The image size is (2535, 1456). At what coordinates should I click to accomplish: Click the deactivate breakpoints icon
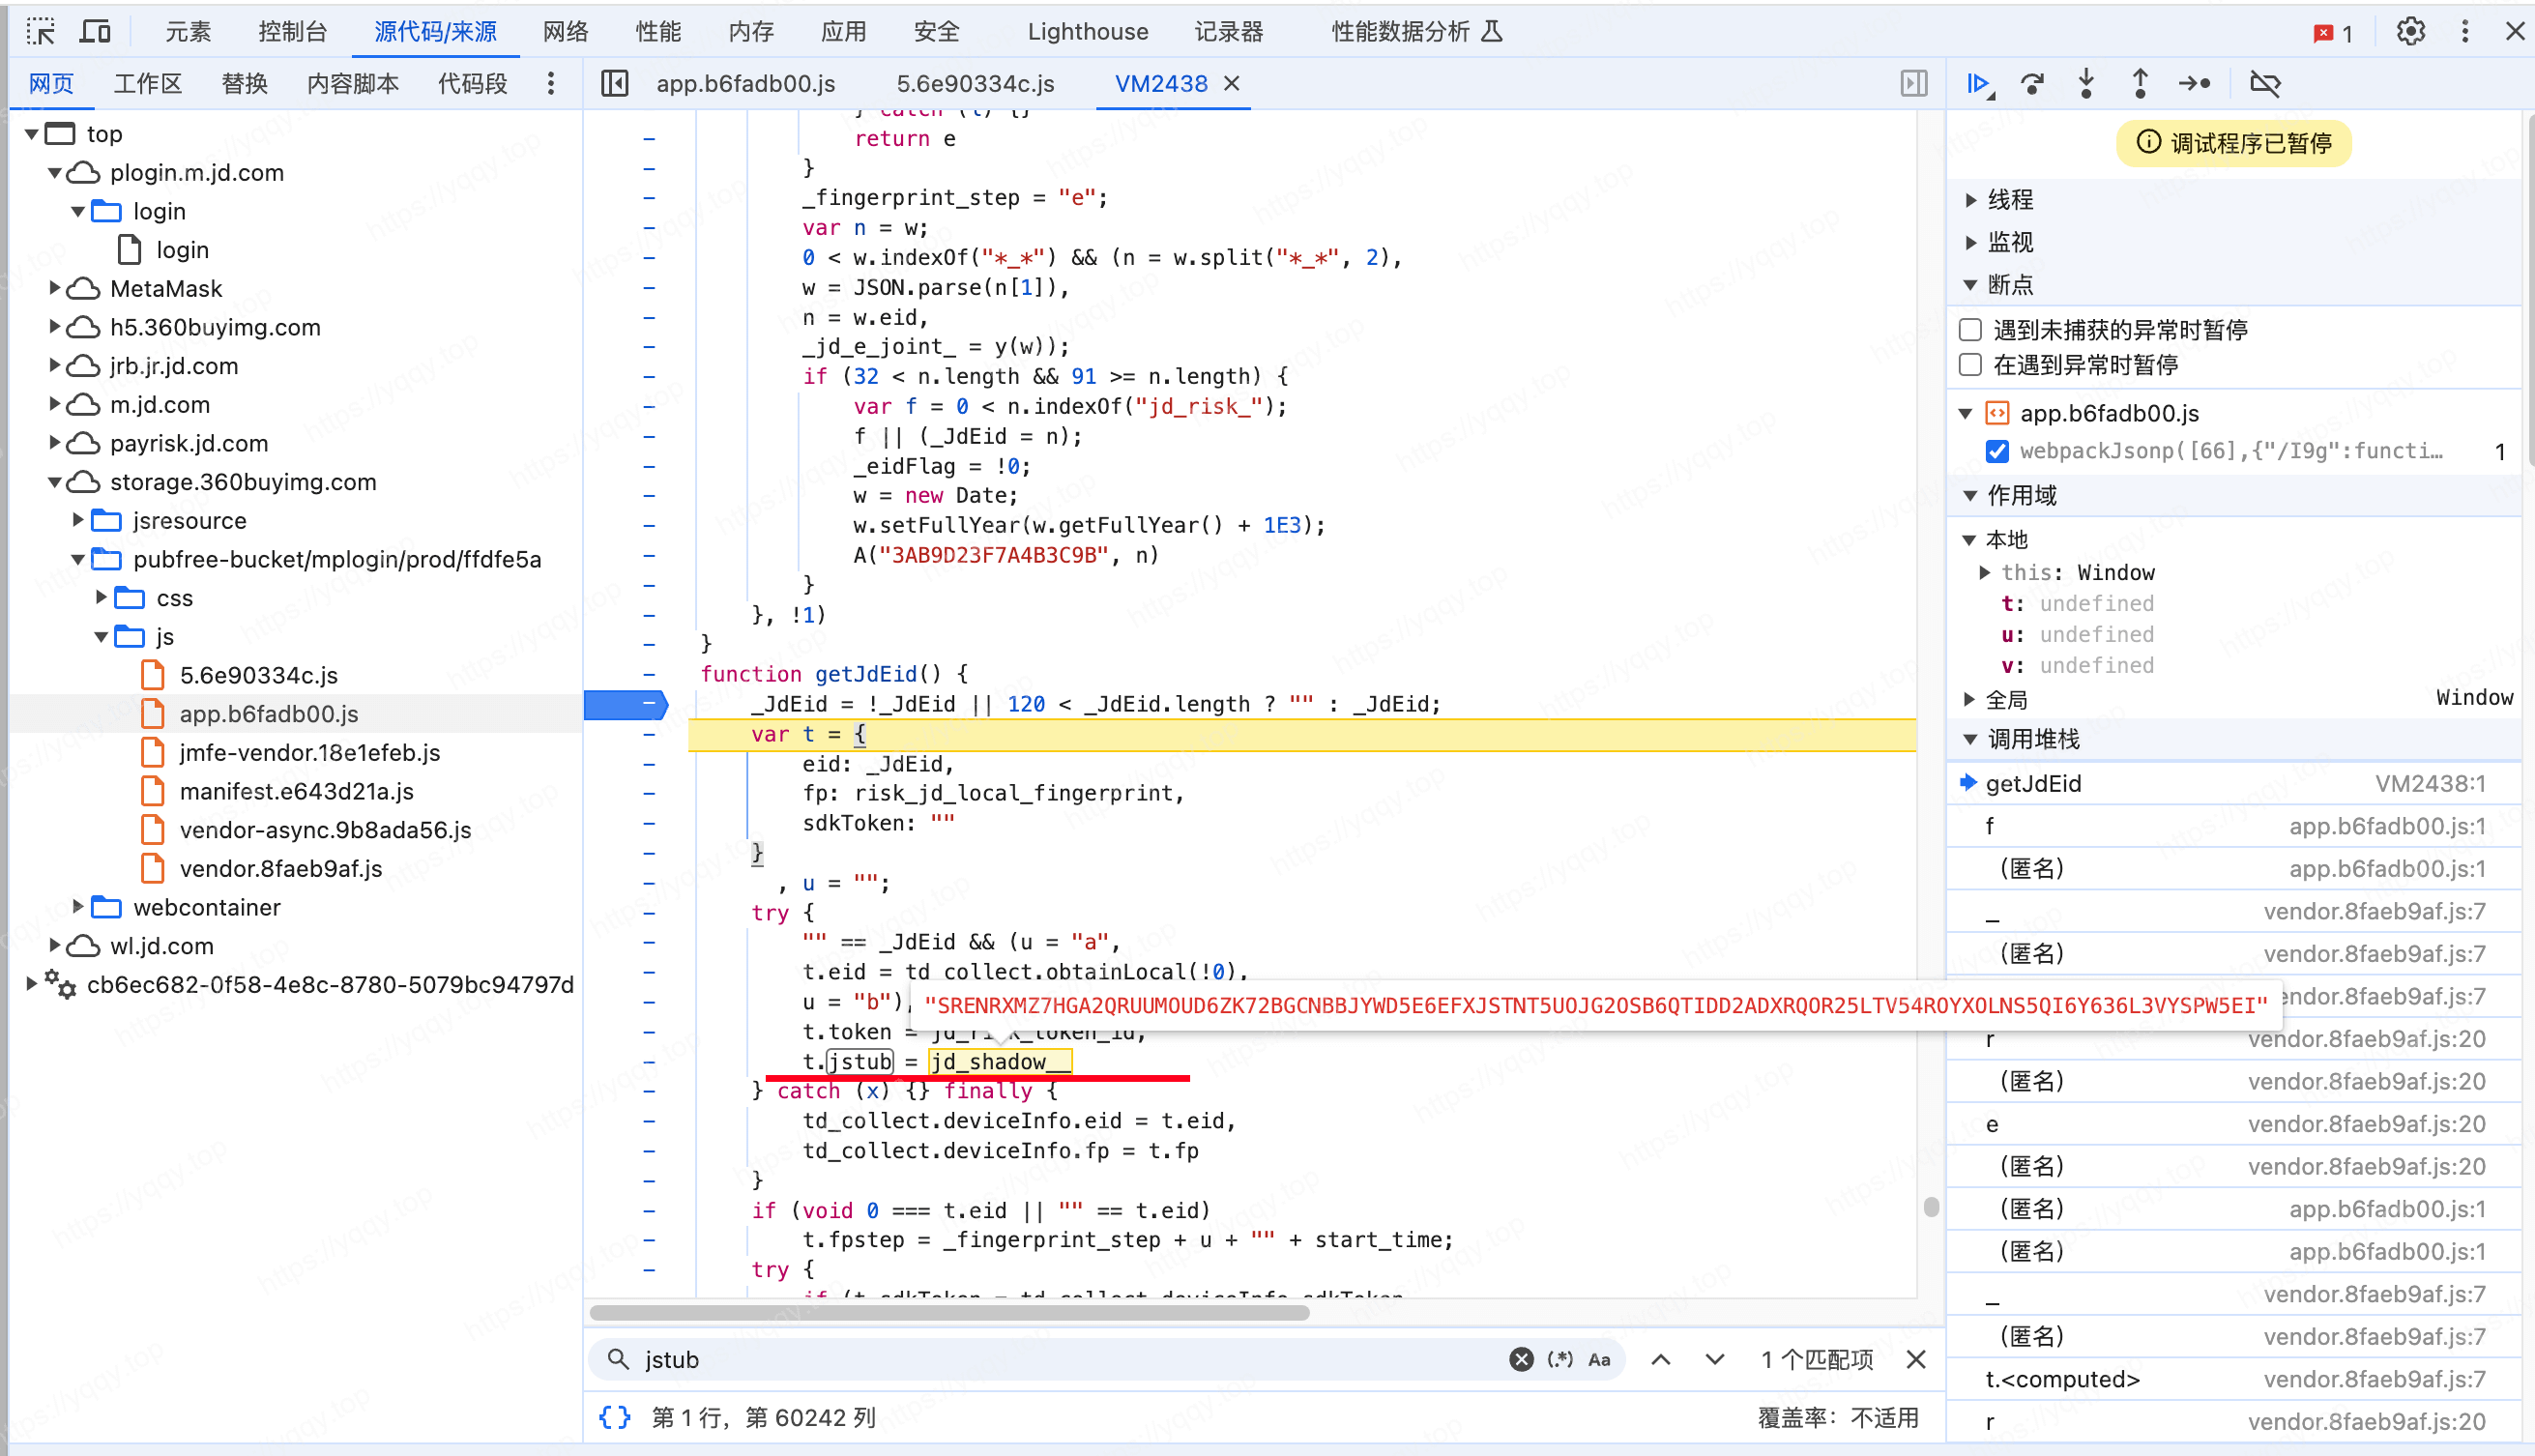click(2268, 83)
